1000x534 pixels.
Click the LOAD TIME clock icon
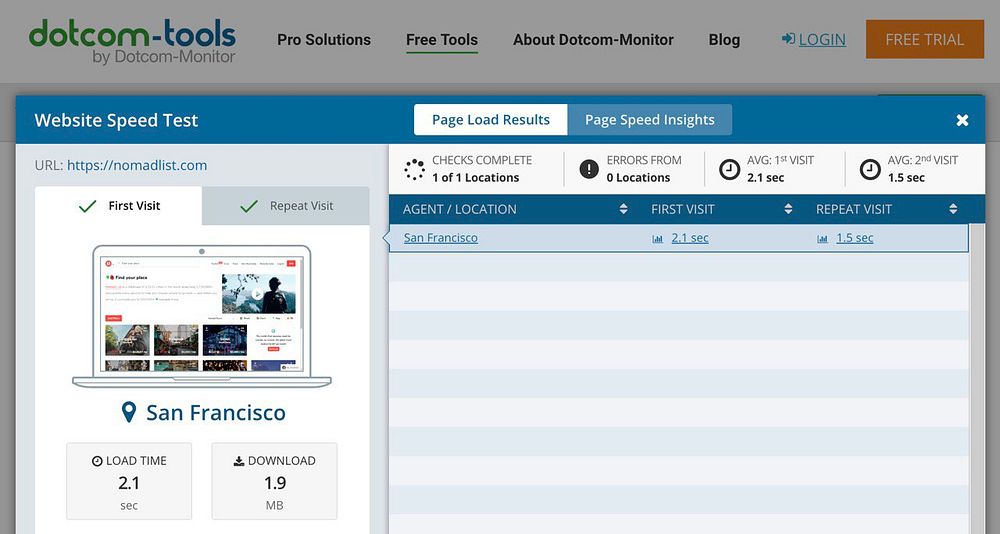coord(97,461)
